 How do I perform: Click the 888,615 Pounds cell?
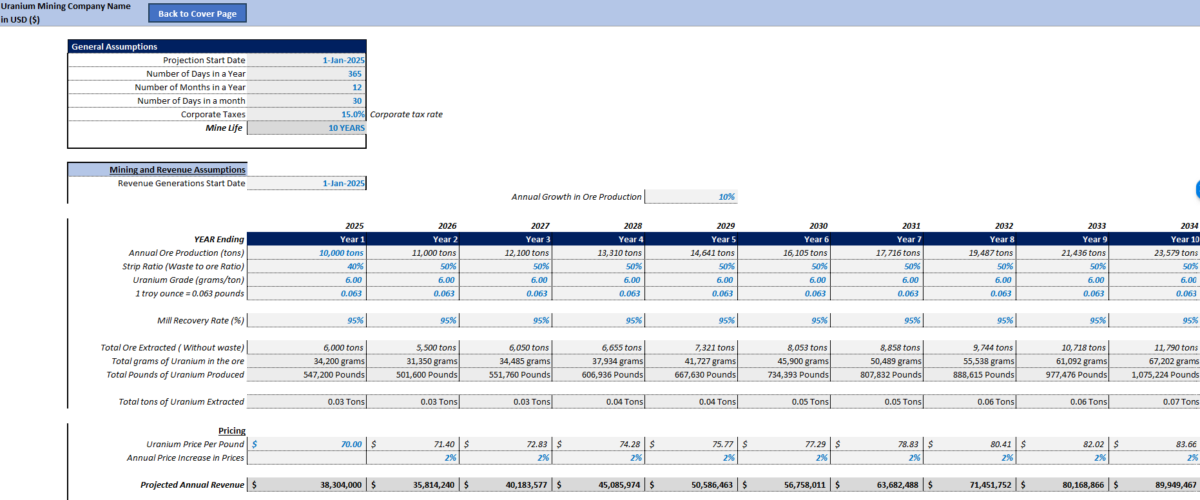click(969, 374)
